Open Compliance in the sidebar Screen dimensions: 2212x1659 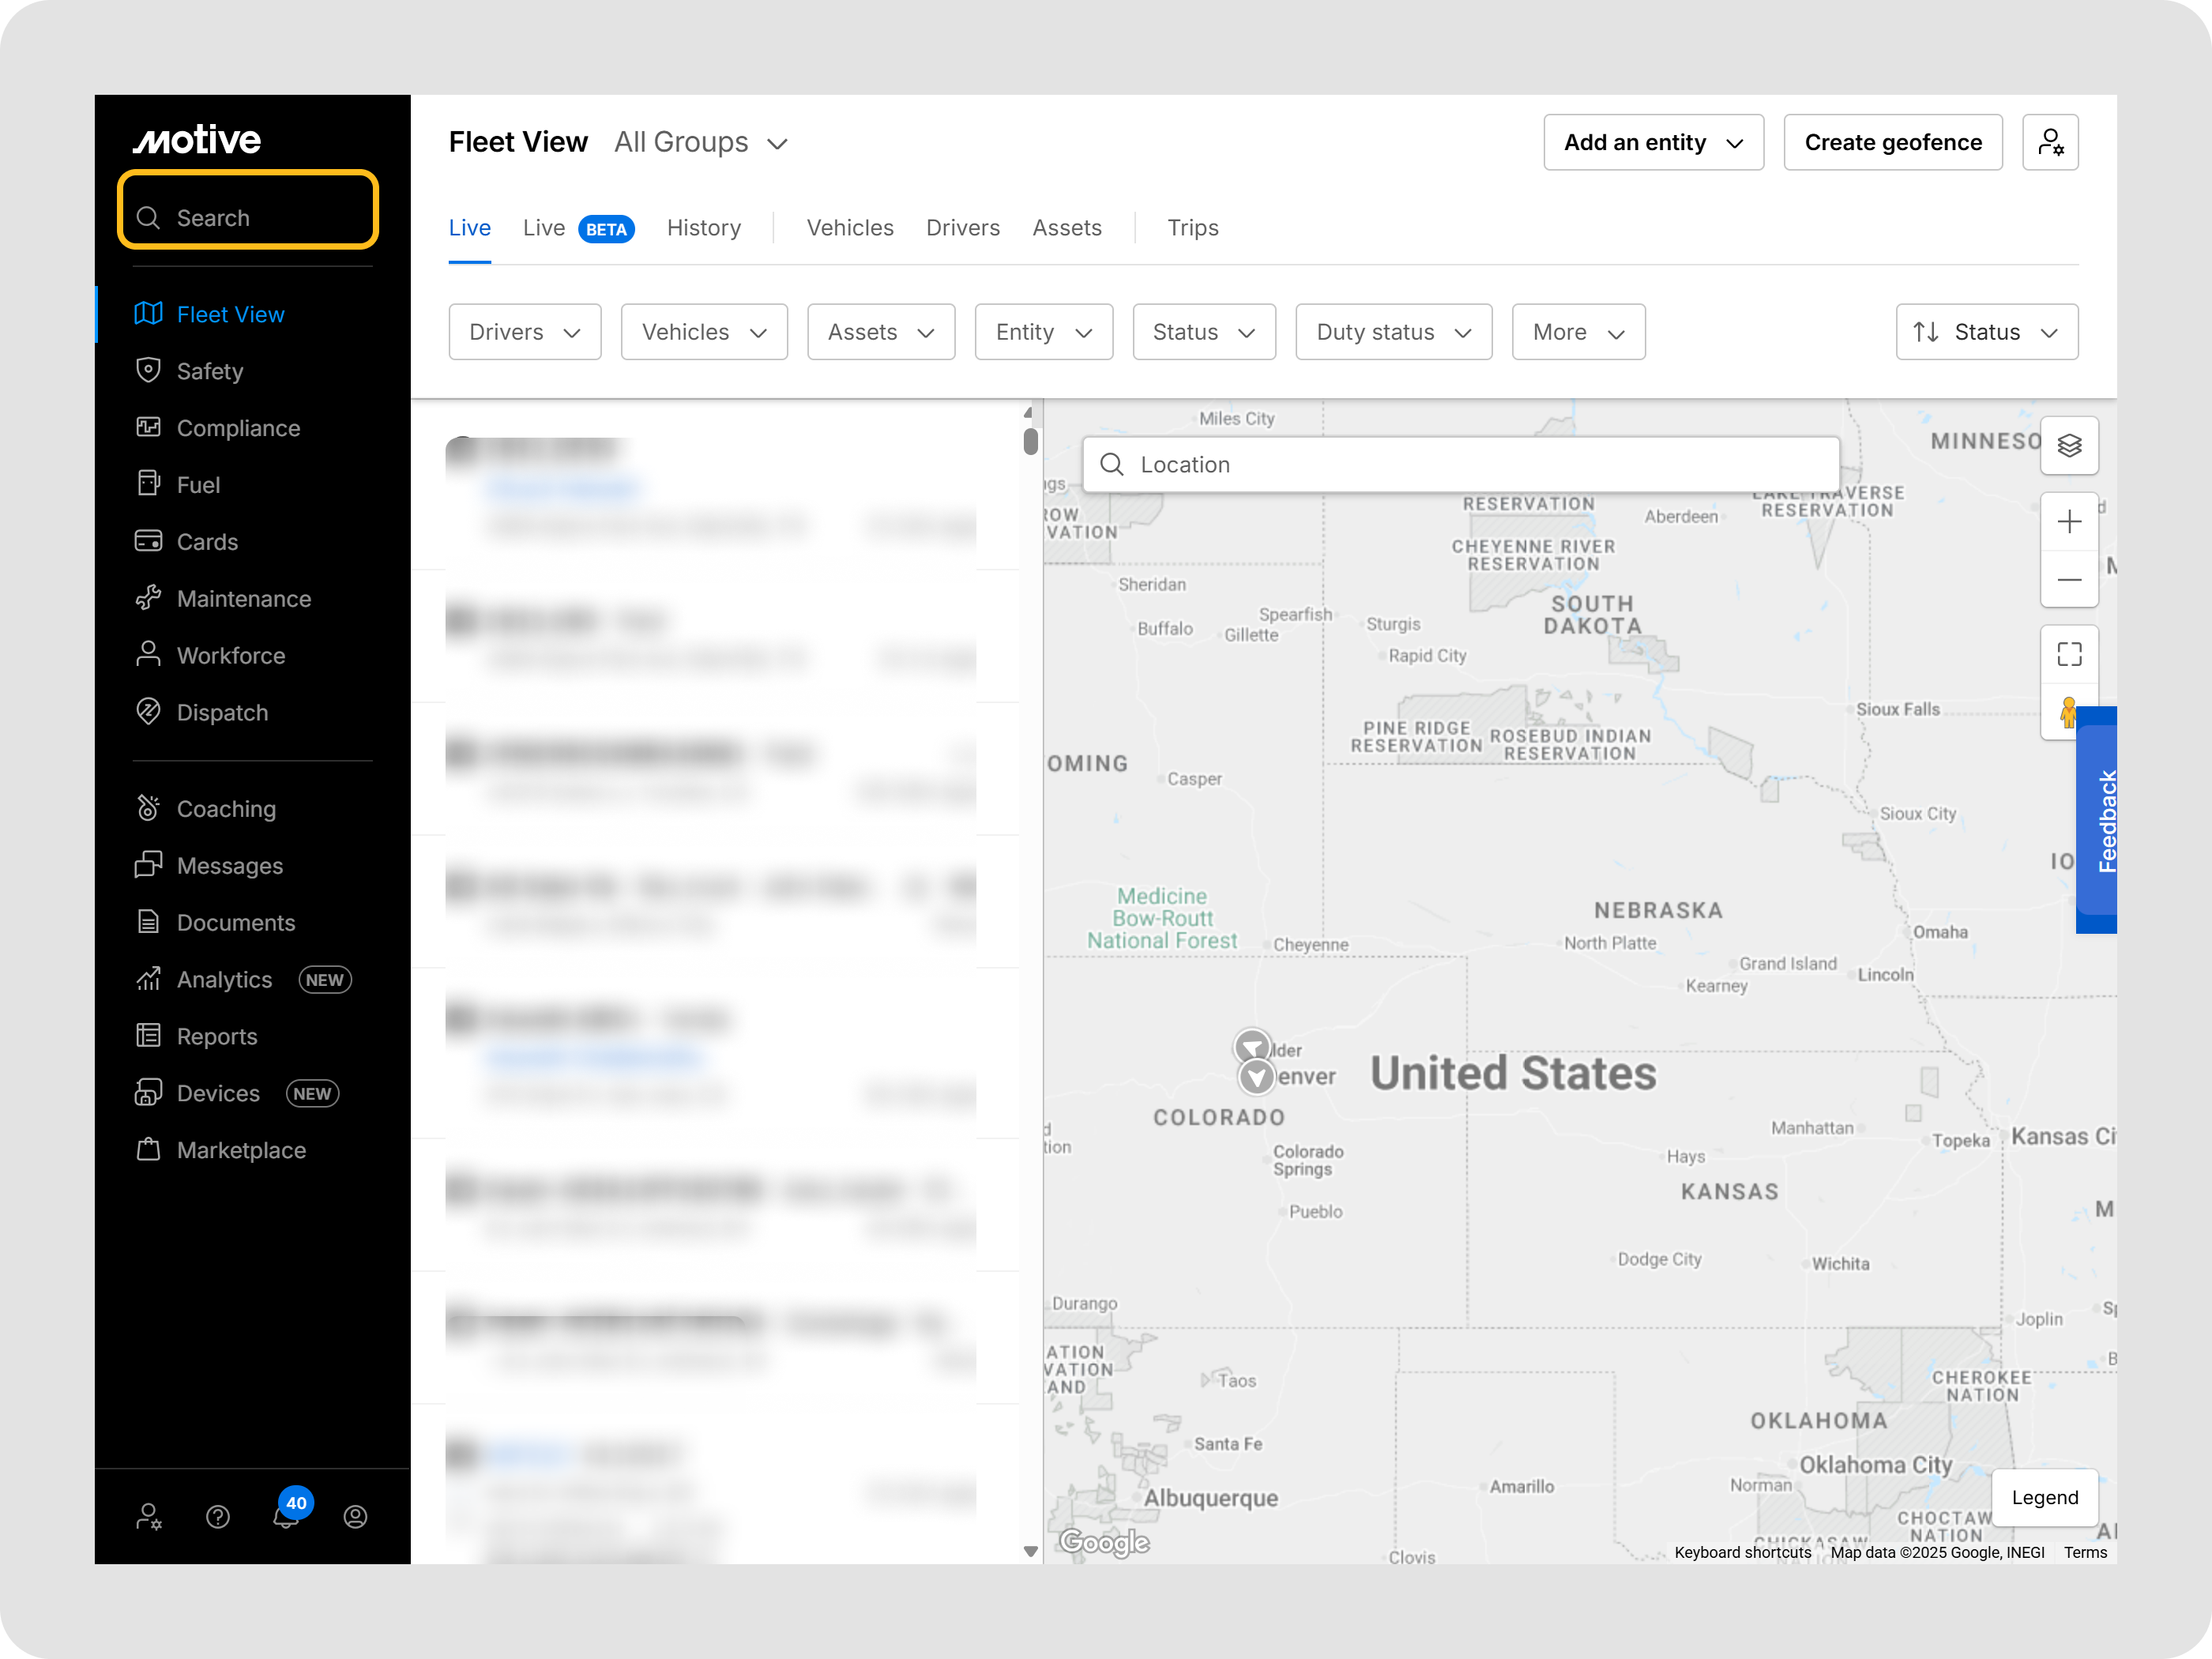[238, 428]
